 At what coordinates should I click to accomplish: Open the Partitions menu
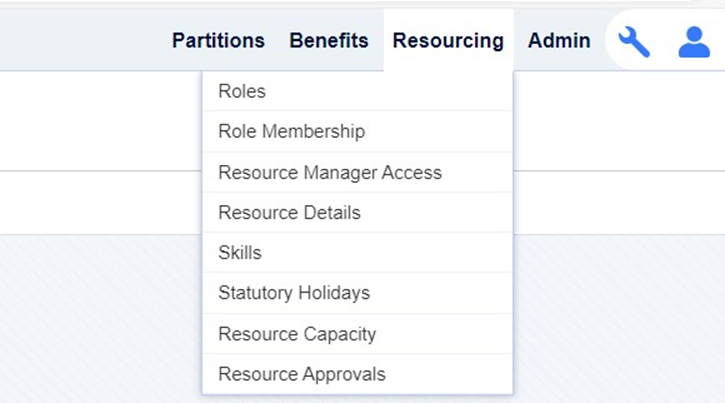(218, 41)
